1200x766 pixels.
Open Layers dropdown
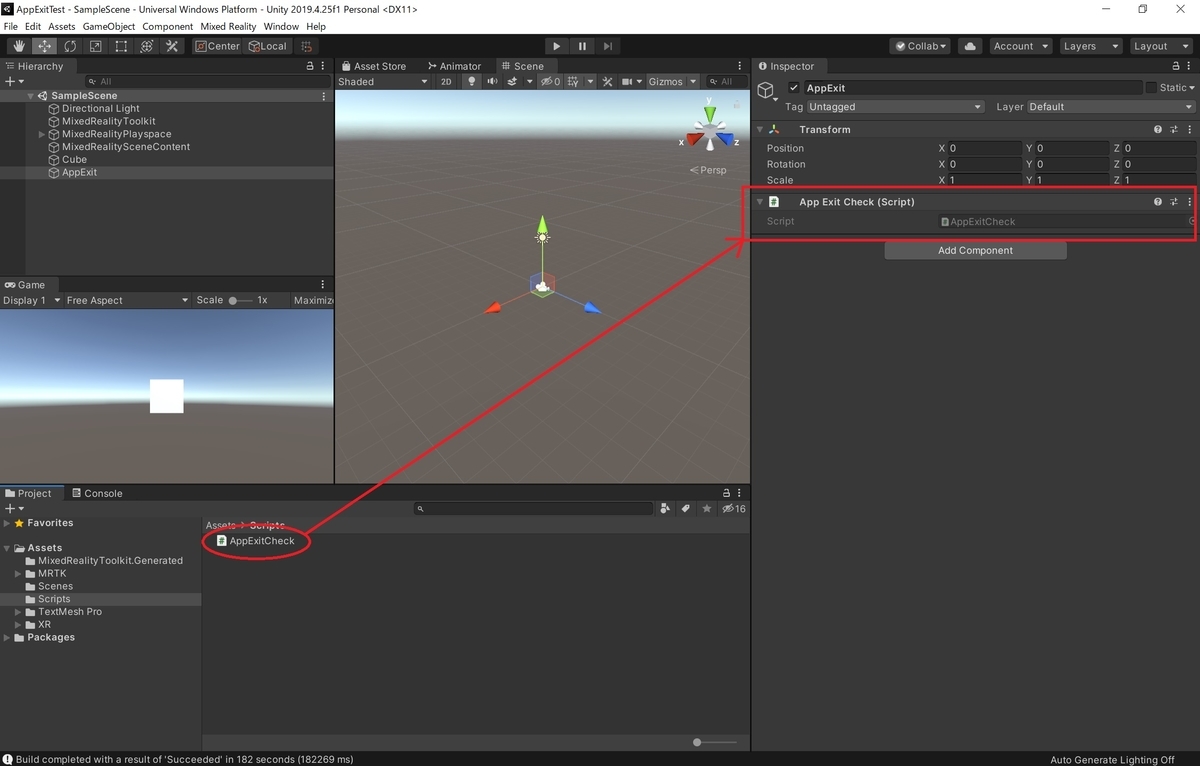pyautogui.click(x=1089, y=46)
